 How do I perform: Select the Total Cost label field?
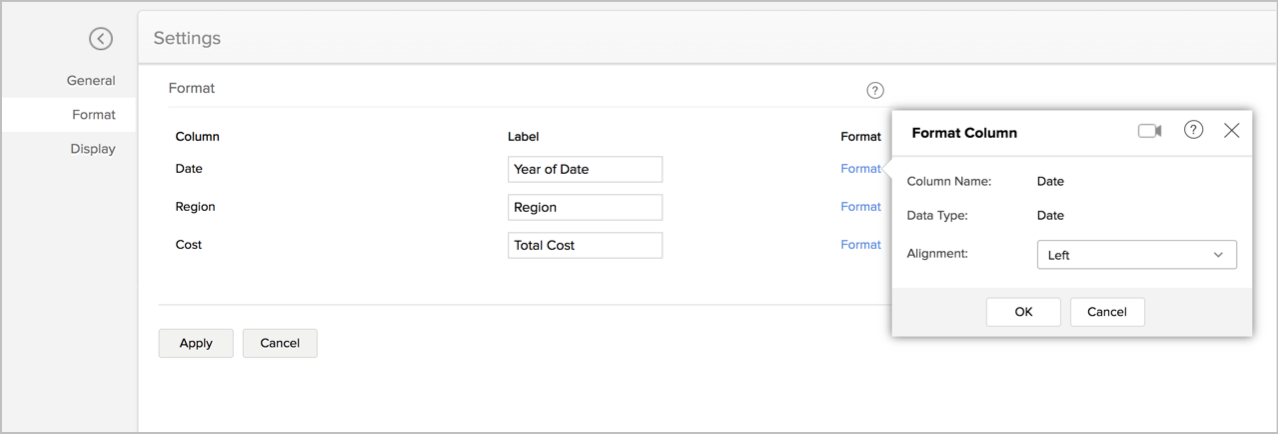click(x=585, y=246)
